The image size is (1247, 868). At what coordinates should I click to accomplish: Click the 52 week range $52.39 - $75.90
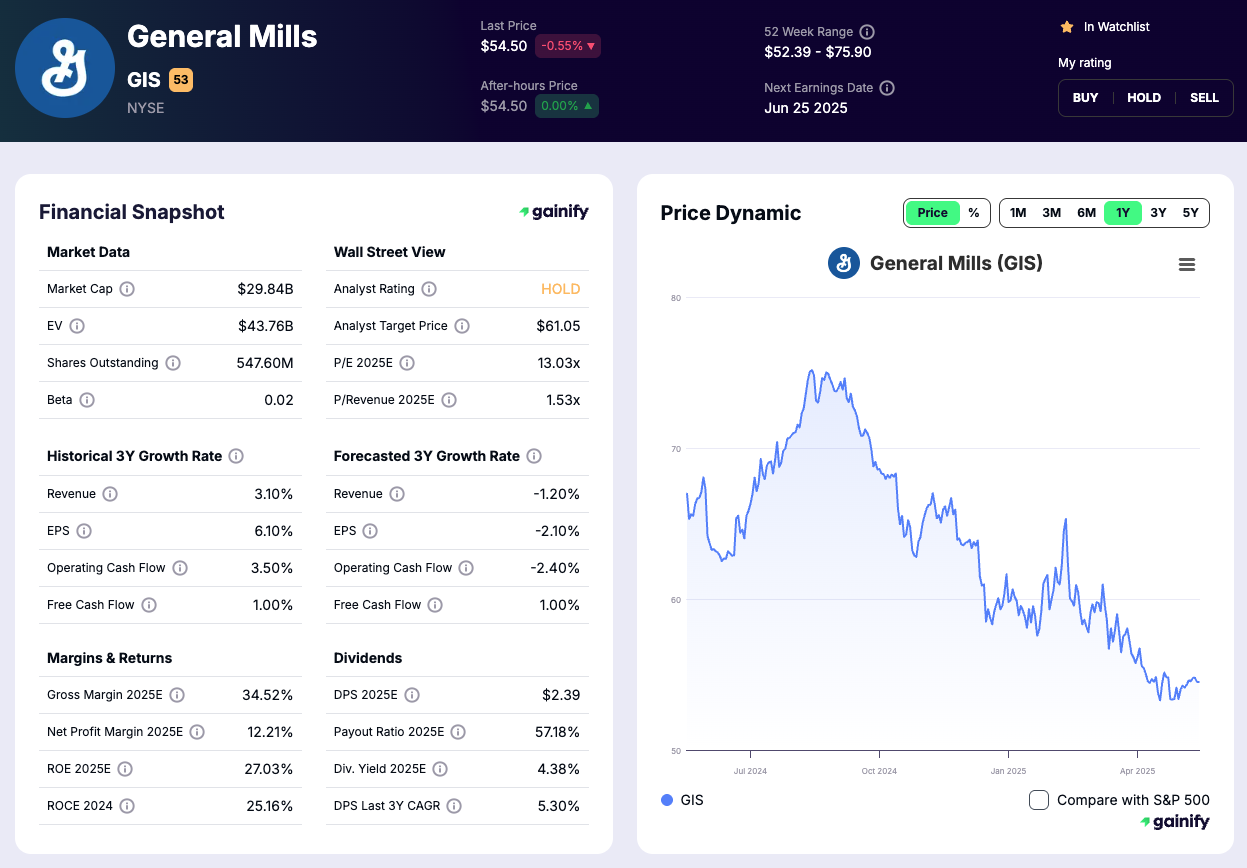(x=818, y=52)
